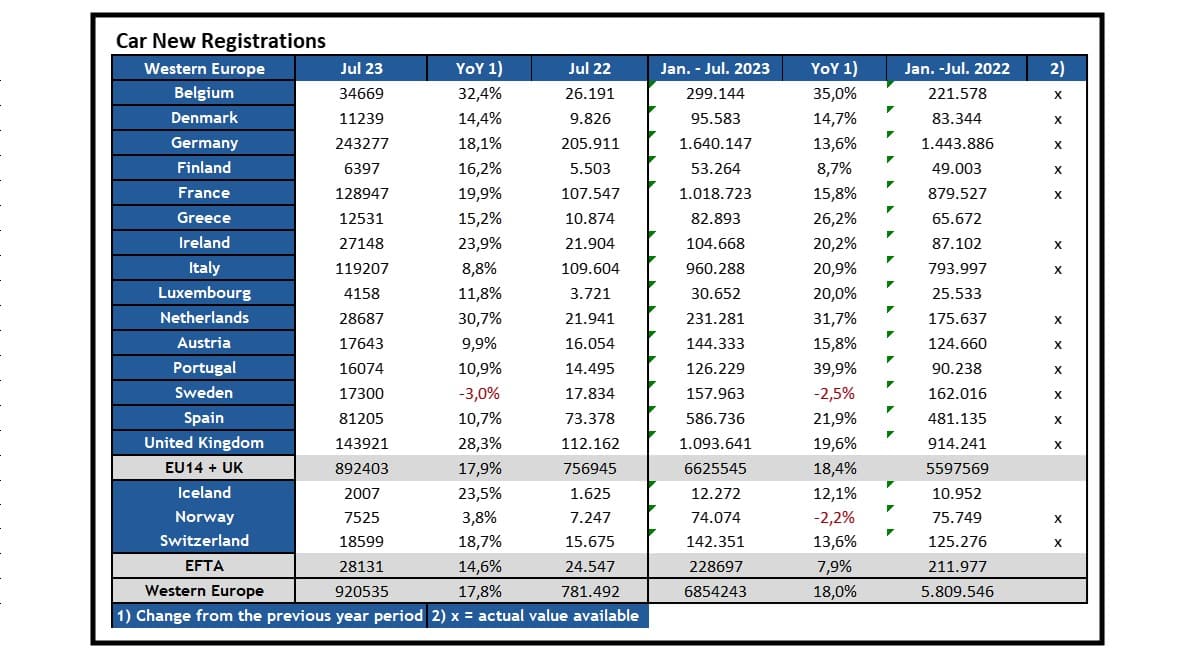Select the Austria row label
This screenshot has height=653, width=1203.
(x=204, y=343)
